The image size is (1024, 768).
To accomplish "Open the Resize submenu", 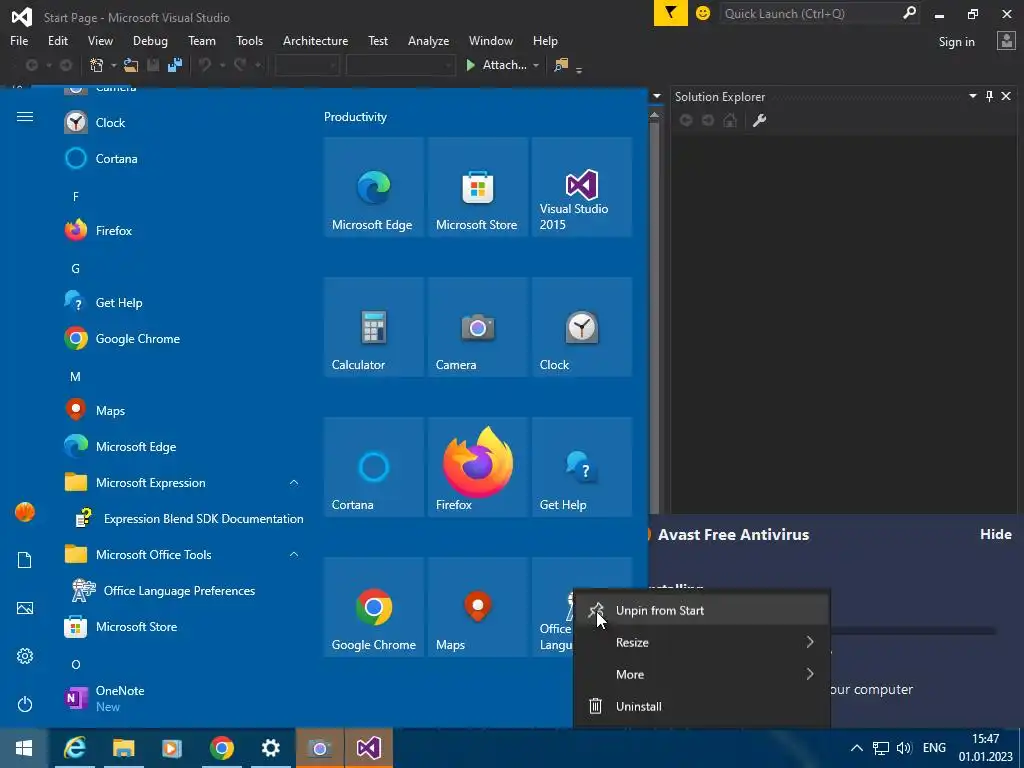I will click(x=702, y=643).
